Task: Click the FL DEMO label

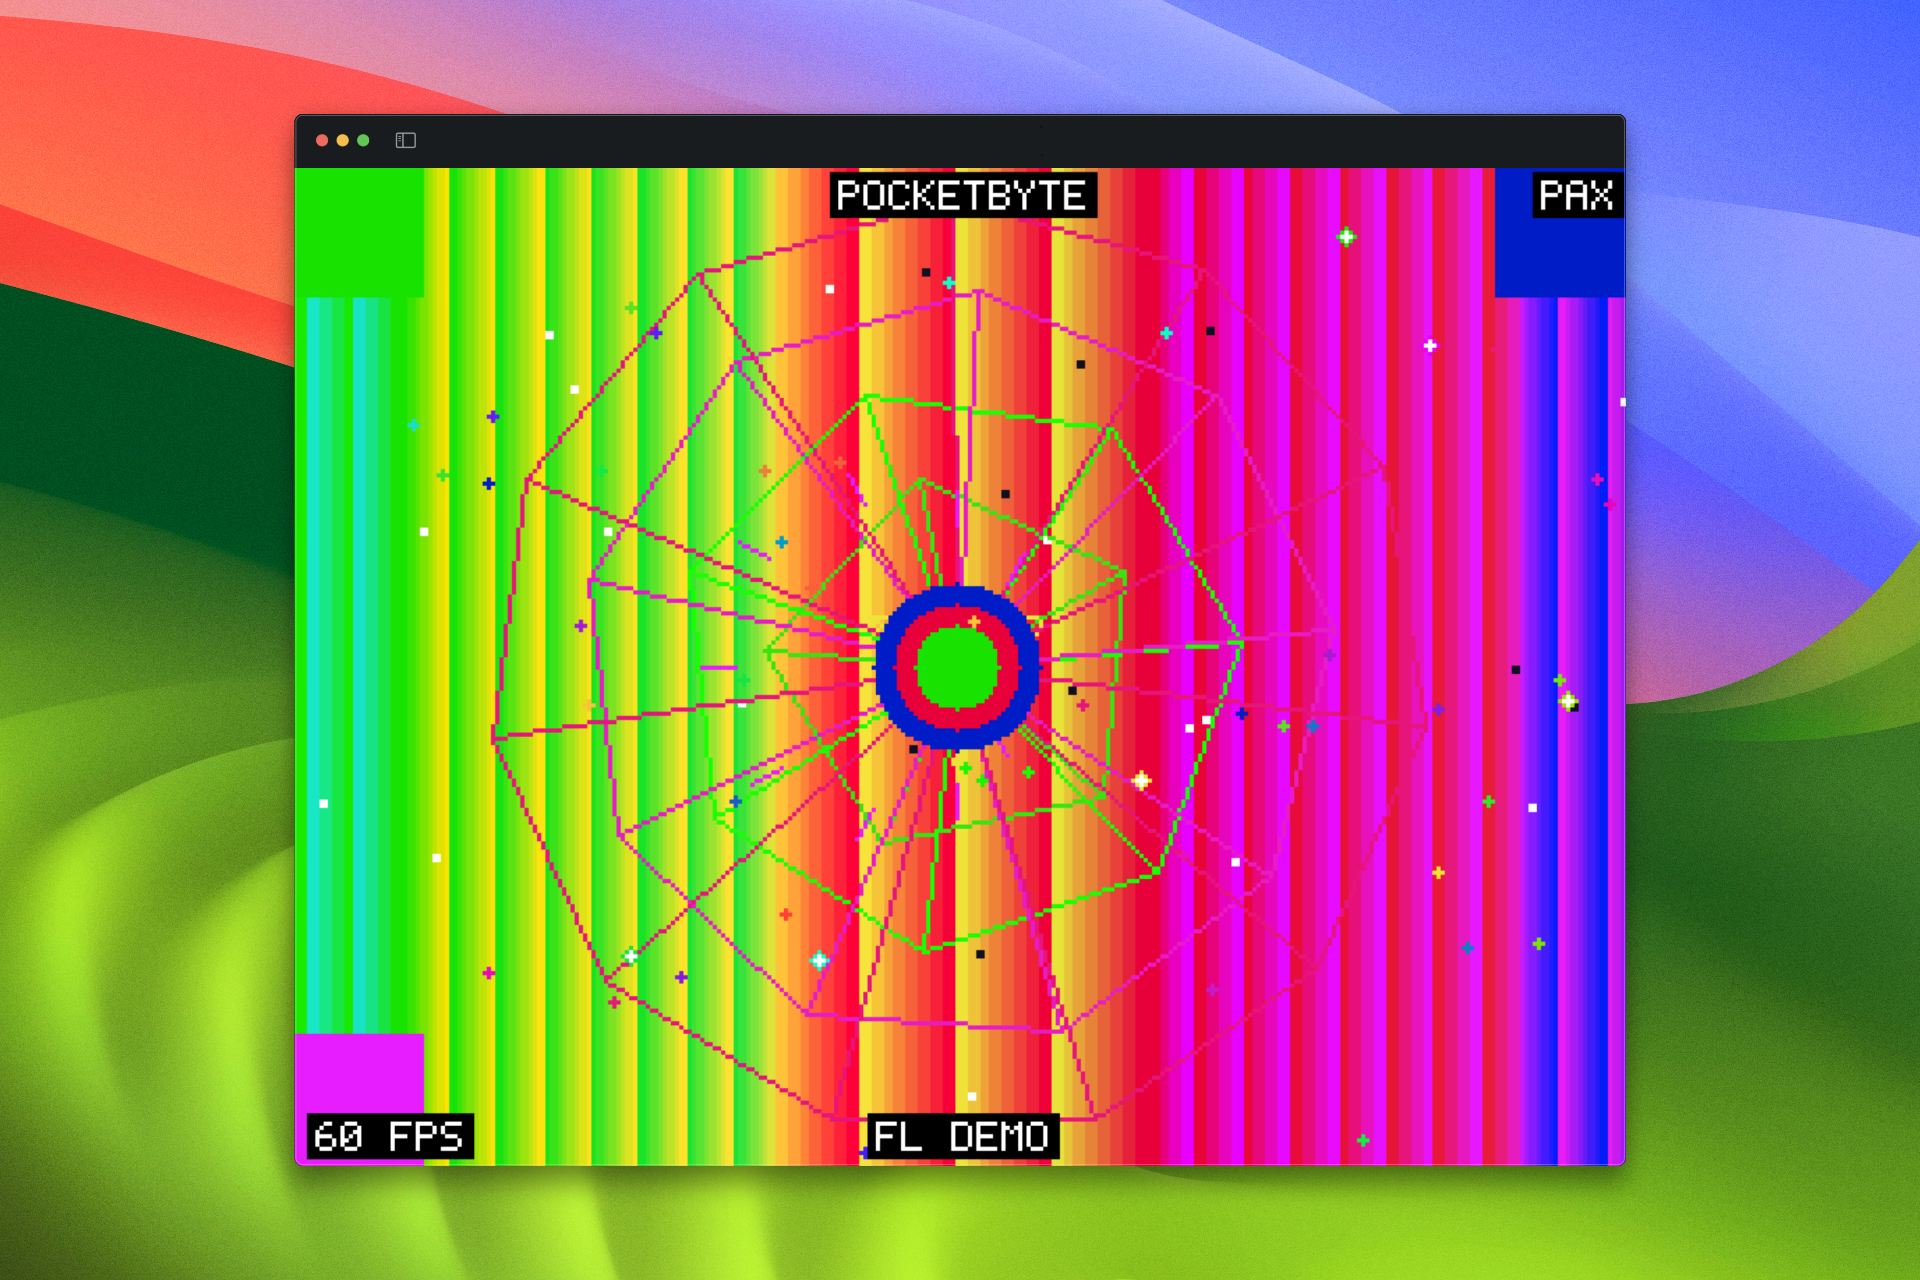Action: (962, 1136)
